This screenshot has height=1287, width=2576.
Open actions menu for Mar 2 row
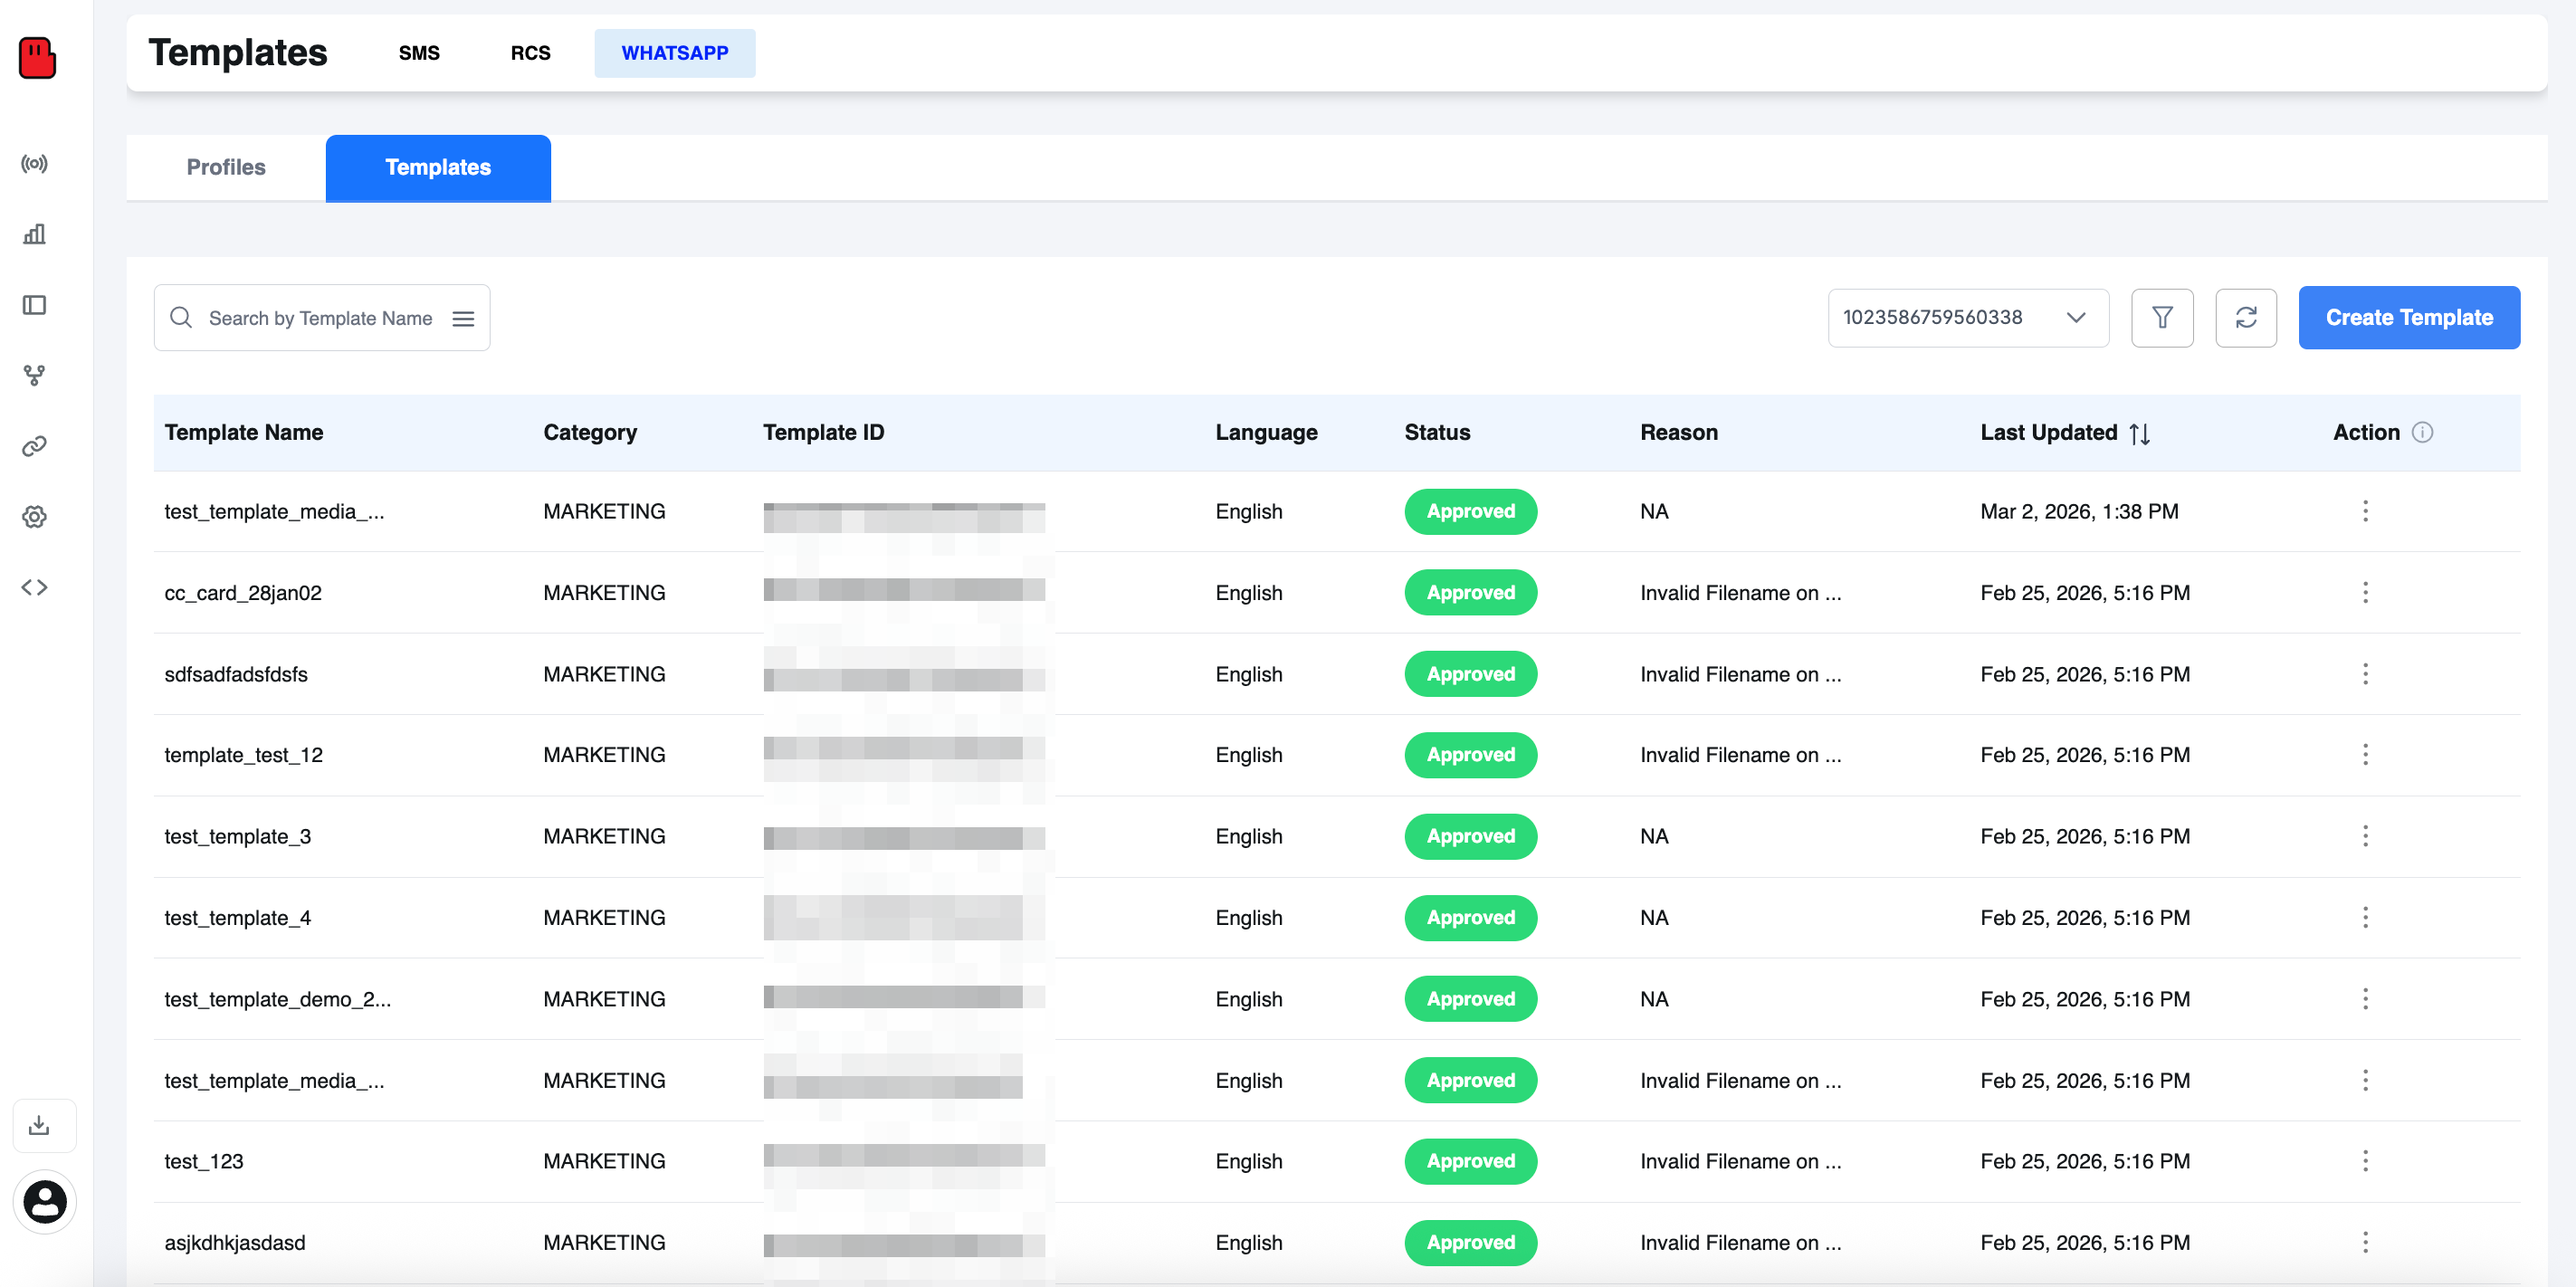tap(2365, 511)
